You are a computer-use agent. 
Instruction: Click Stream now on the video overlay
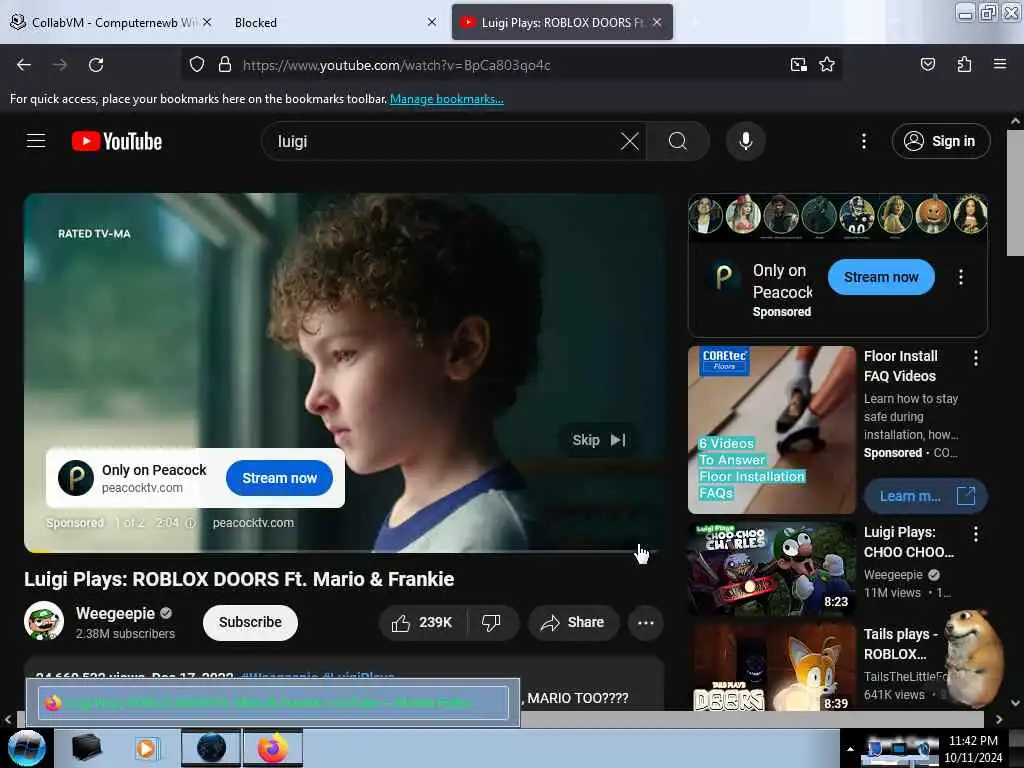tap(280, 478)
